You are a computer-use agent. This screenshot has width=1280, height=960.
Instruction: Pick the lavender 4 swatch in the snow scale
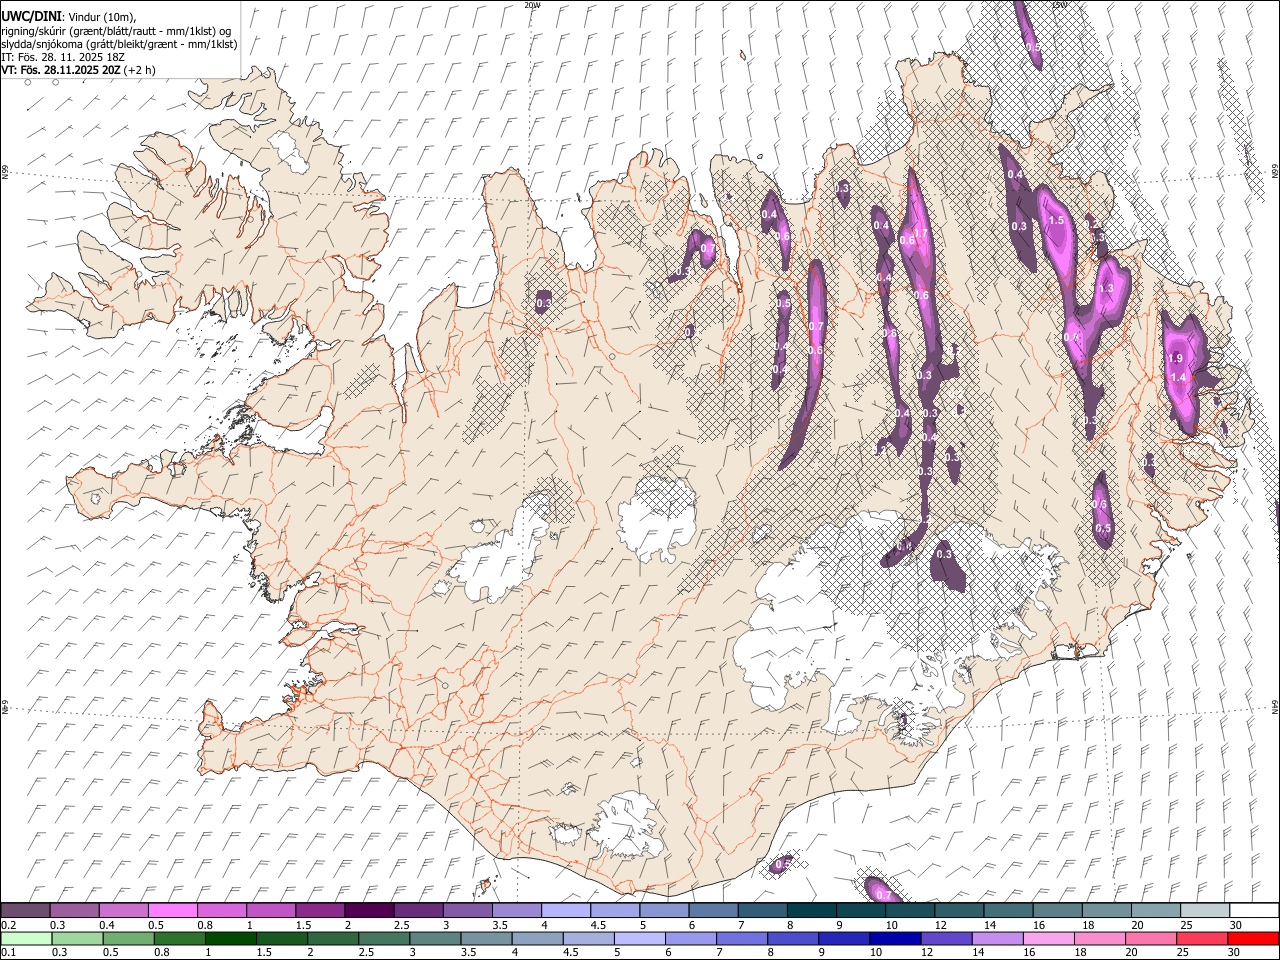(565, 911)
